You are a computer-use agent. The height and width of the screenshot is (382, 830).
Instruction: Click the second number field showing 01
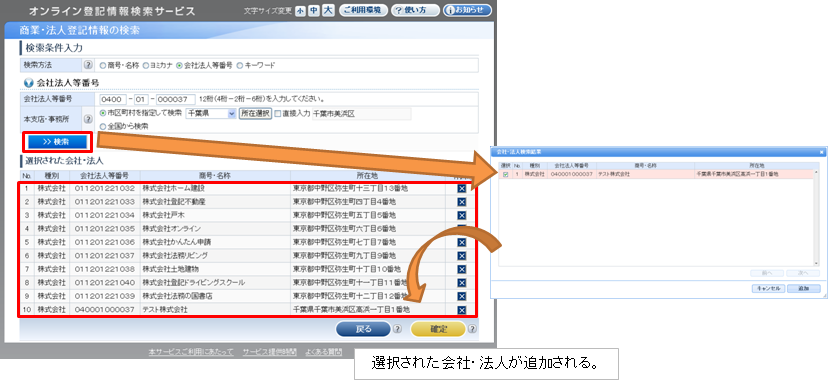(x=141, y=99)
